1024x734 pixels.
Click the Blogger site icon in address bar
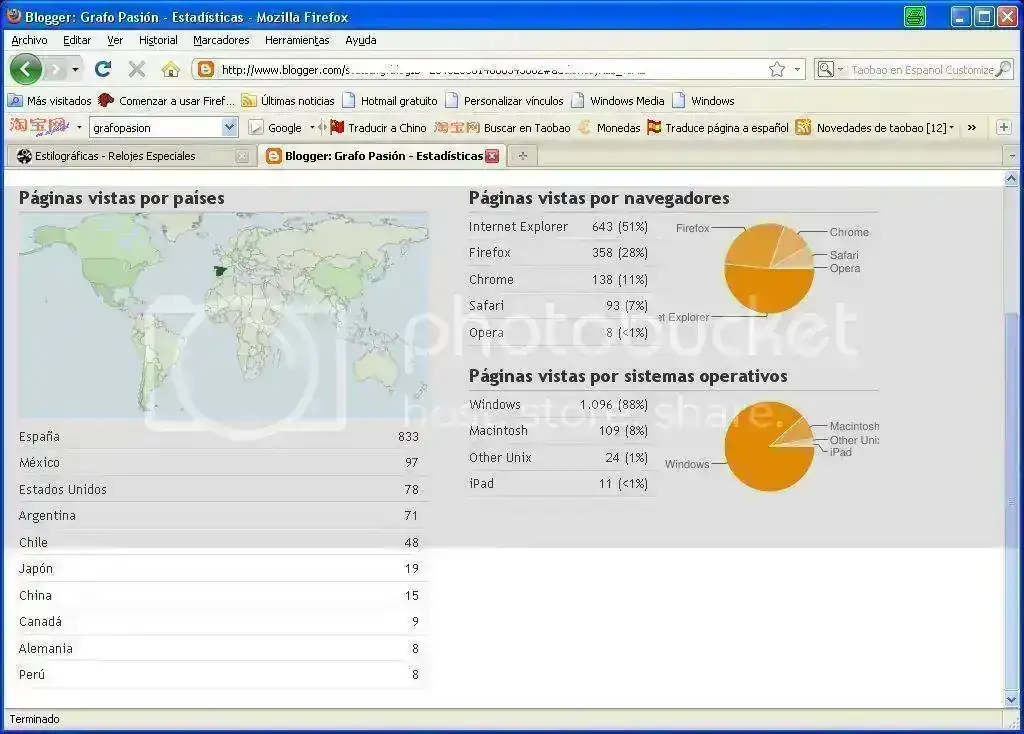click(206, 69)
